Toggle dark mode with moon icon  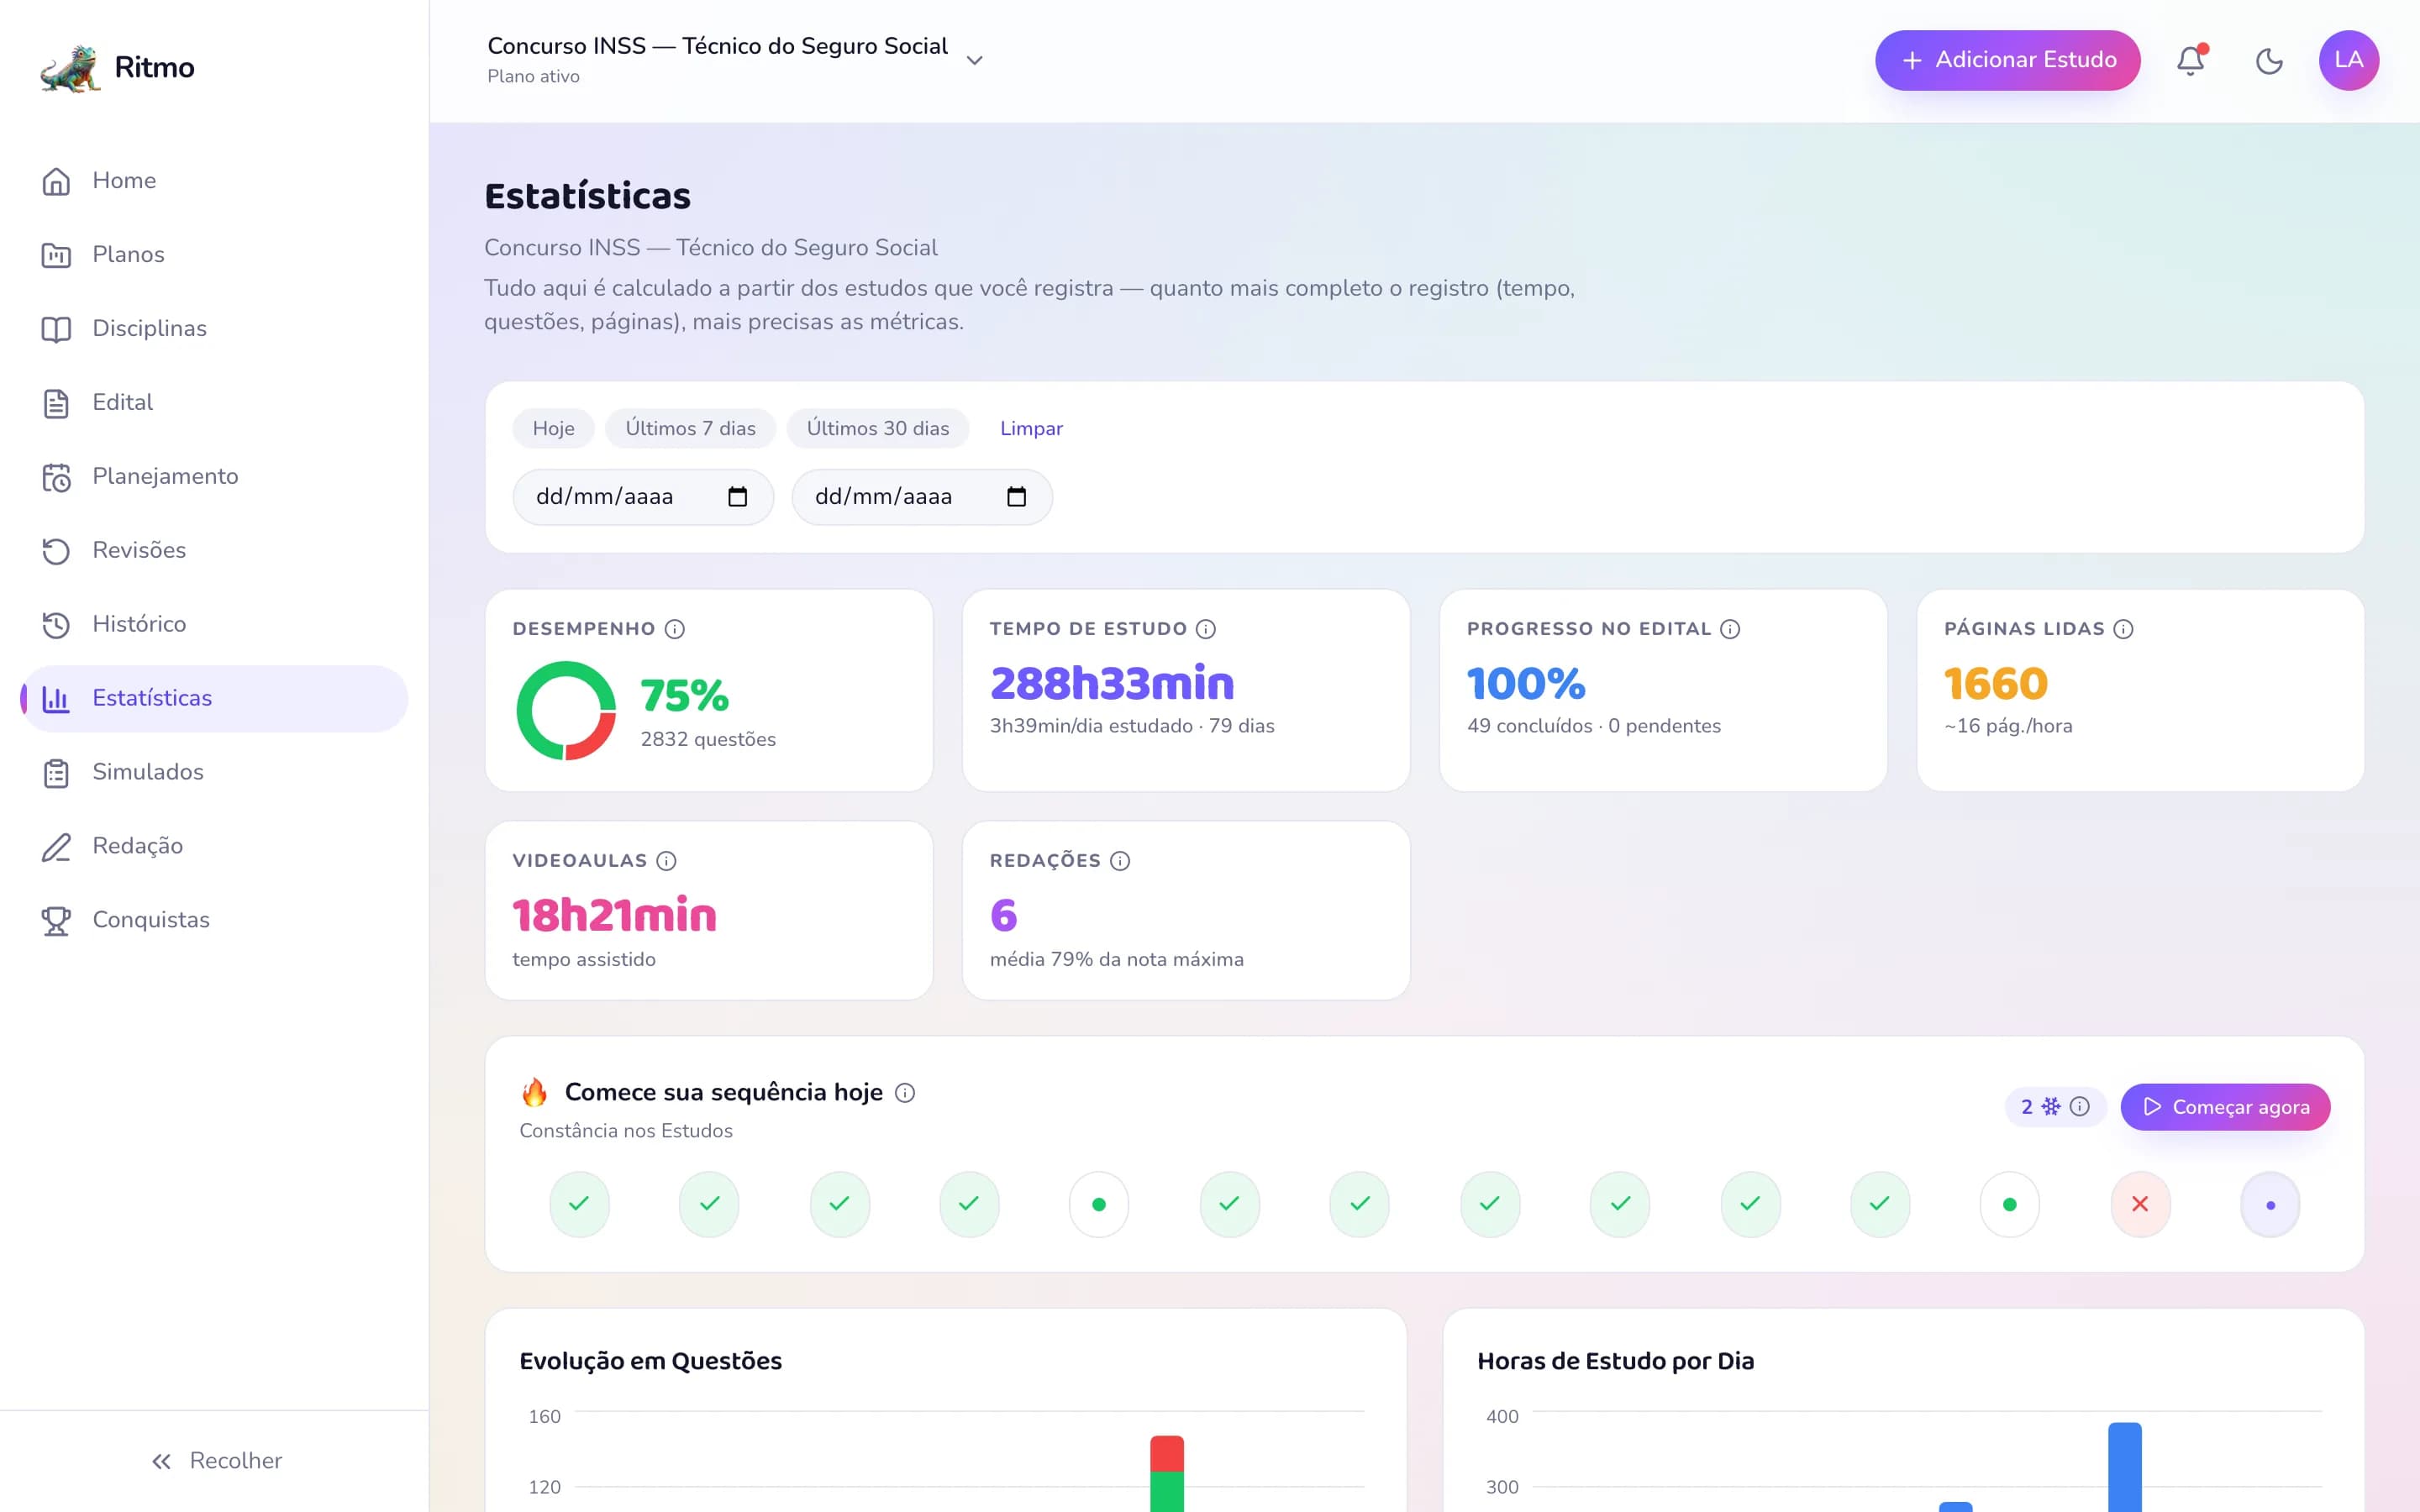pyautogui.click(x=2269, y=60)
